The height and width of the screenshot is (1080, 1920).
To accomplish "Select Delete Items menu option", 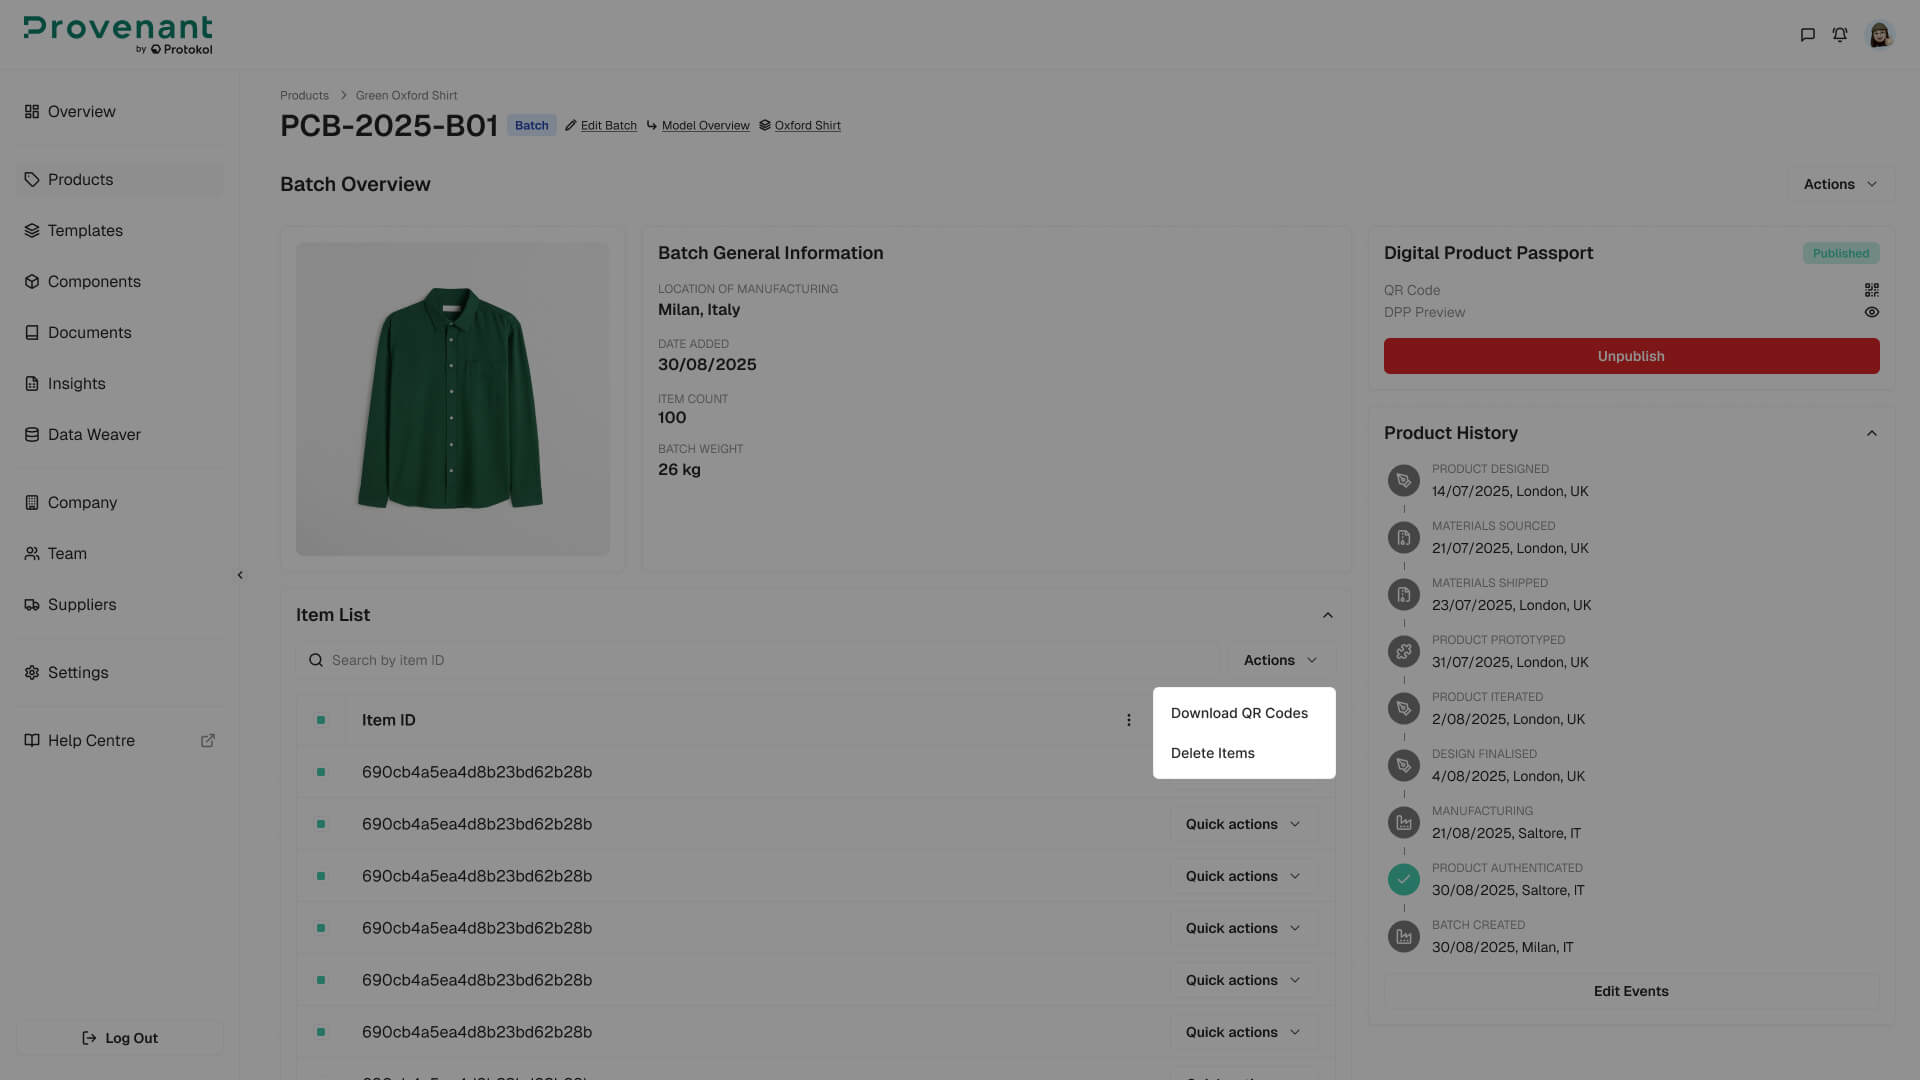I will [1244, 753].
